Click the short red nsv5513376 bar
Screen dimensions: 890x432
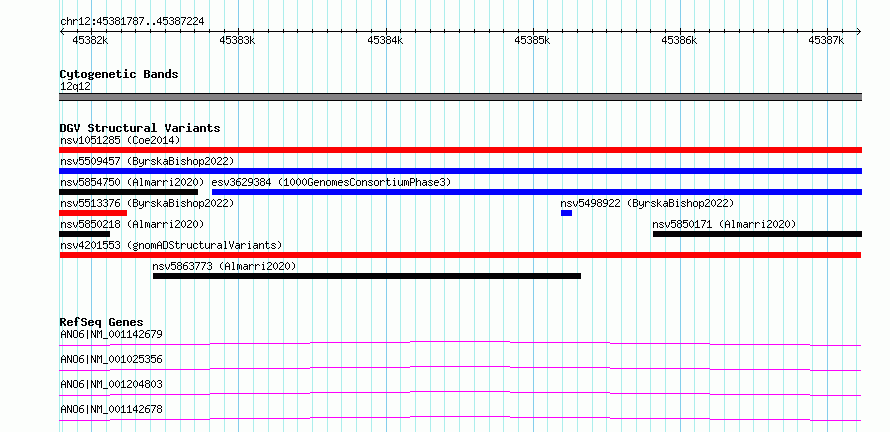(x=93, y=213)
